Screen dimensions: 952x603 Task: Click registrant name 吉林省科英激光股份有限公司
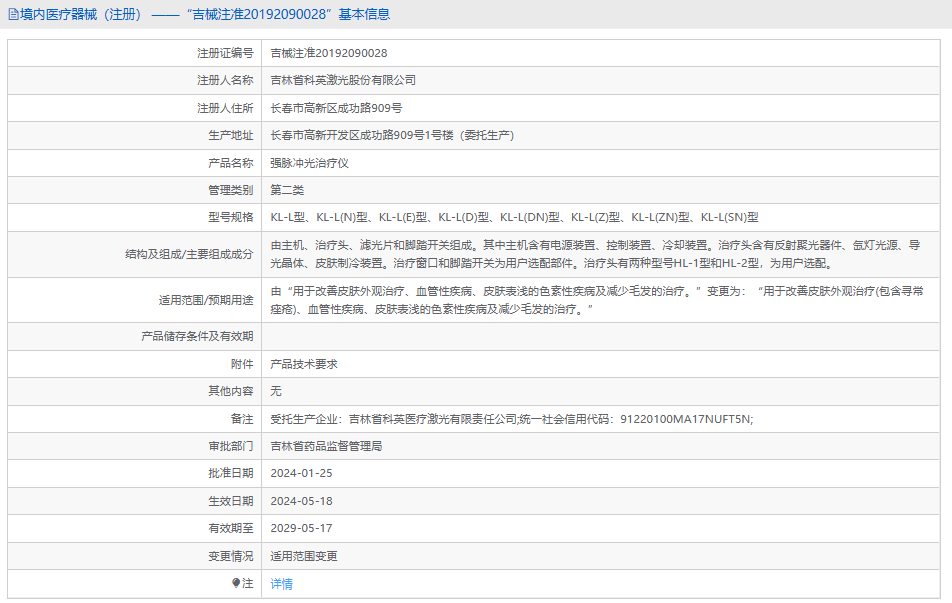342,80
